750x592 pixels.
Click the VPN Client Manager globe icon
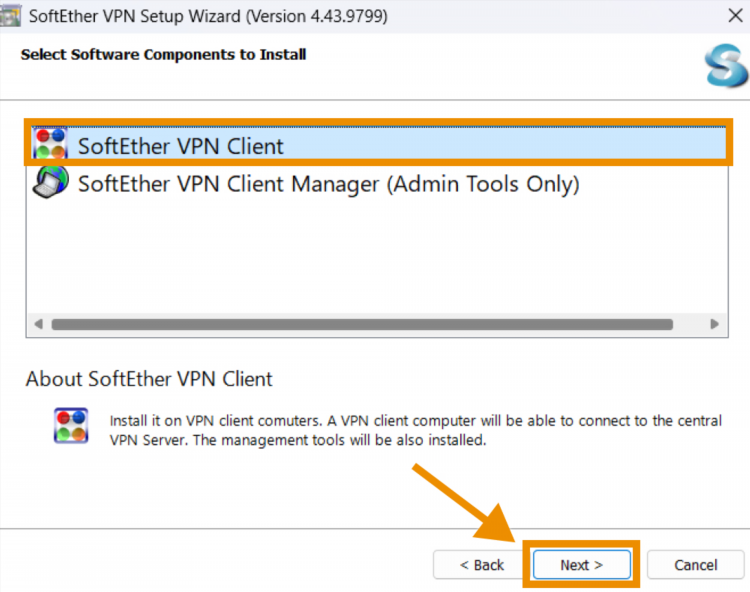(x=51, y=182)
